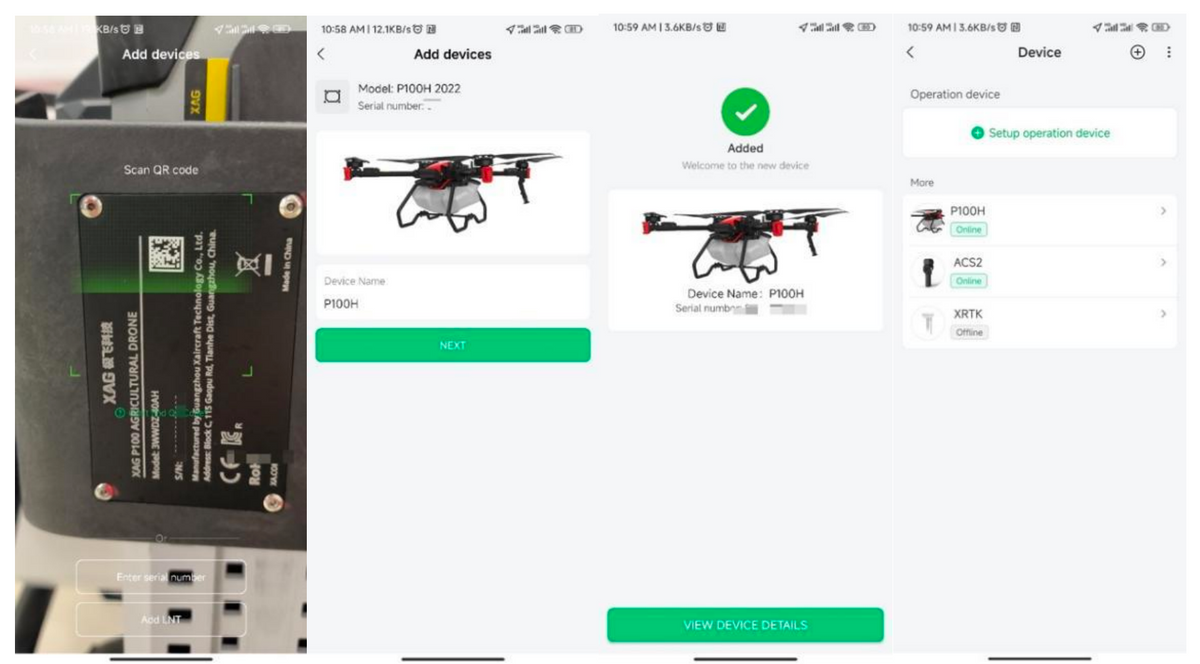Expand the ACS2 device row chevron

pyautogui.click(x=1163, y=262)
